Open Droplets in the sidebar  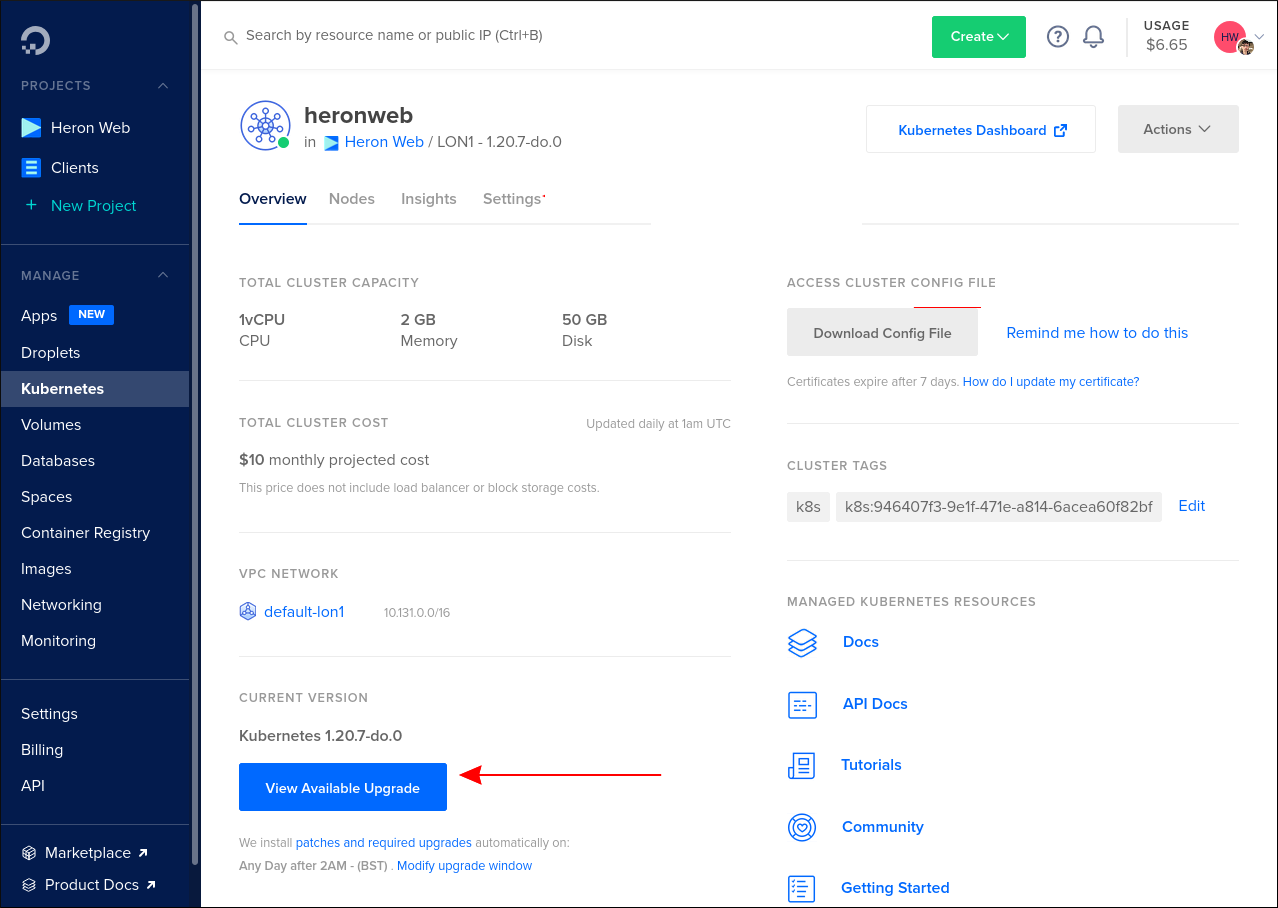tap(51, 353)
